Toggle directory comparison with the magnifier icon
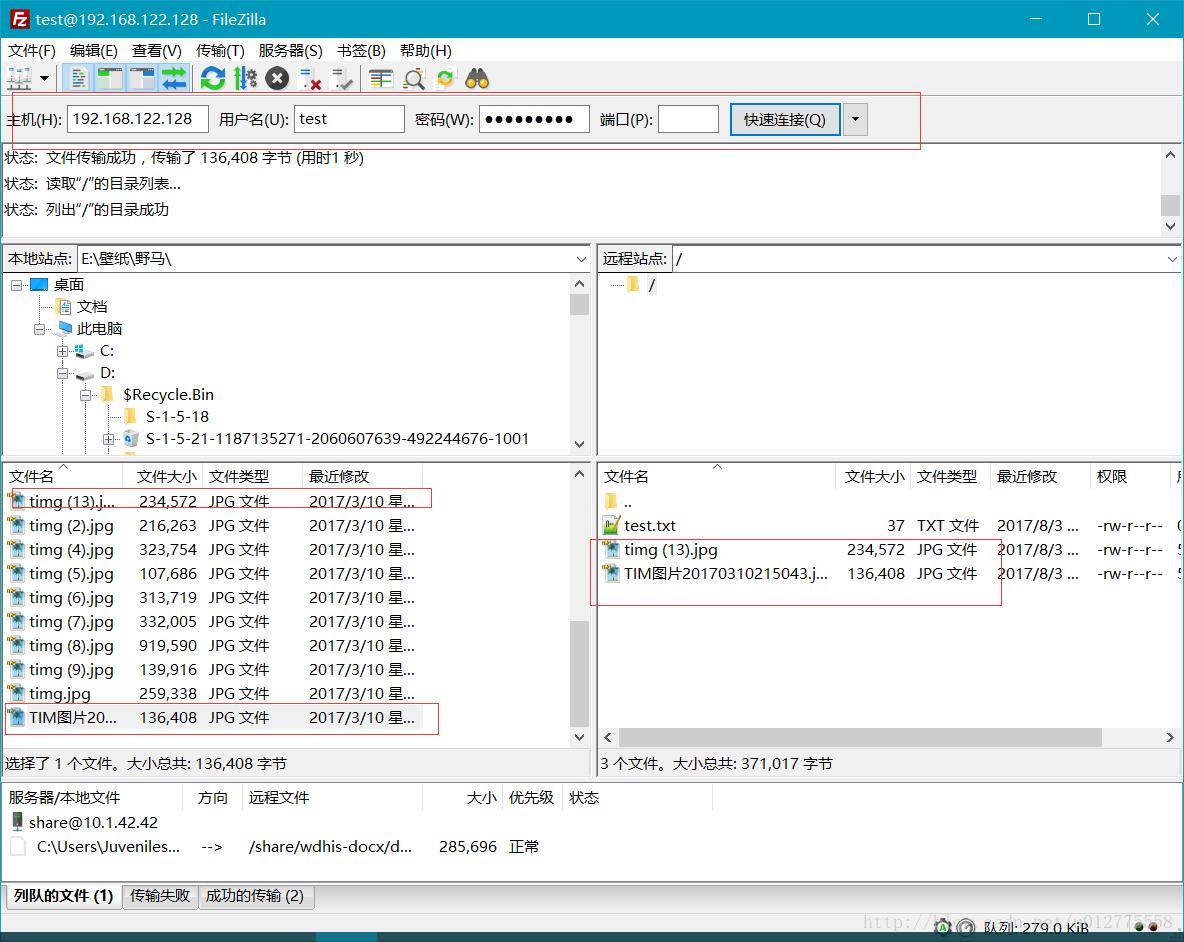Image resolution: width=1184 pixels, height=942 pixels. (x=414, y=78)
